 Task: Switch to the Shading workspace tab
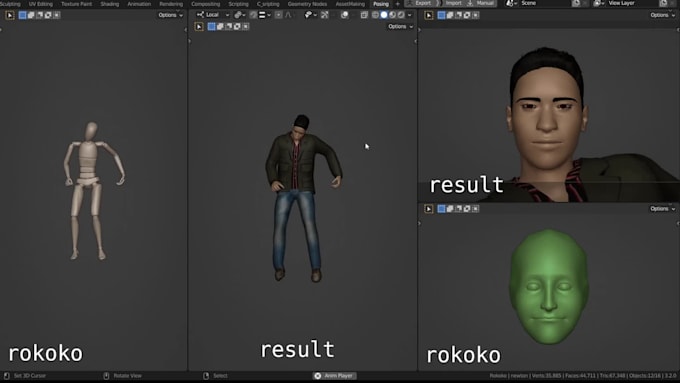tap(110, 4)
